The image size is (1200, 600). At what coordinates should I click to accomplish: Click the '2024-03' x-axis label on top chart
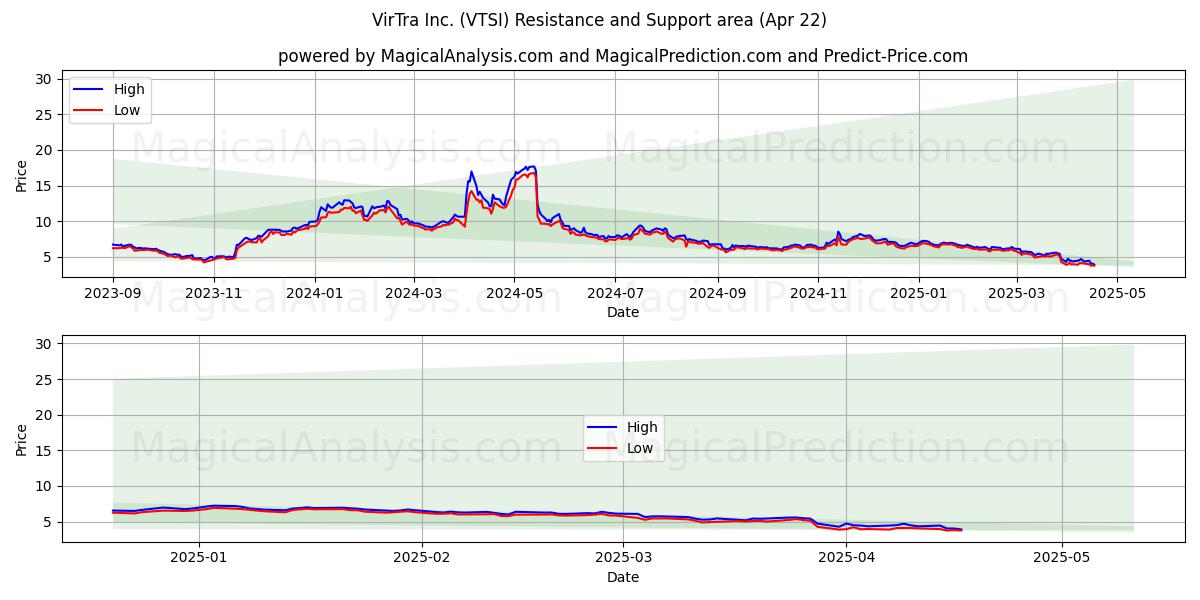point(413,294)
